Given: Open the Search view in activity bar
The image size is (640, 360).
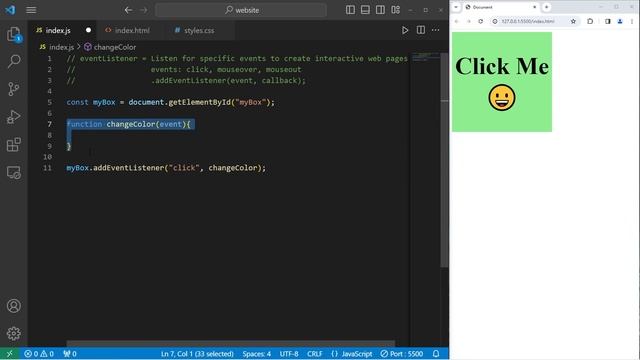Looking at the screenshot, I should tap(13, 62).
